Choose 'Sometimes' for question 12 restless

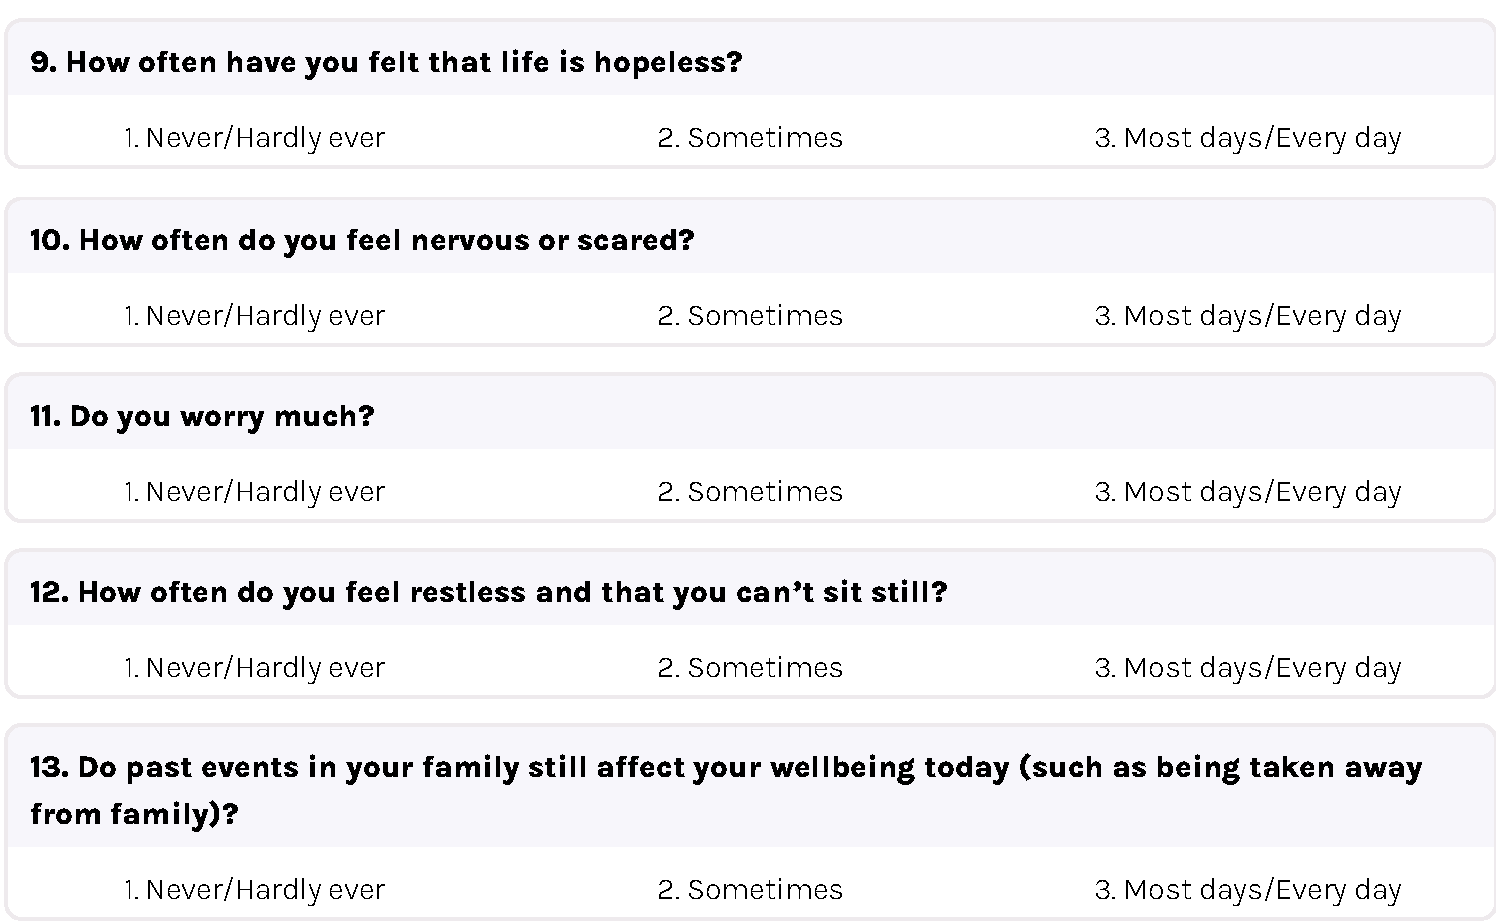click(750, 668)
